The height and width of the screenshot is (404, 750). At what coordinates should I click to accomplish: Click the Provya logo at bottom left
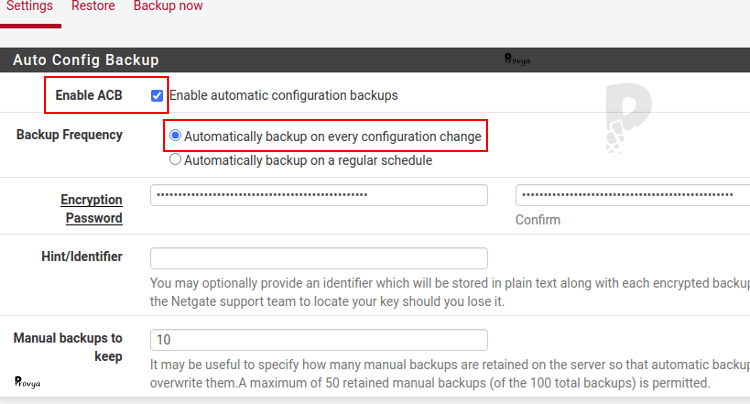click(x=27, y=381)
